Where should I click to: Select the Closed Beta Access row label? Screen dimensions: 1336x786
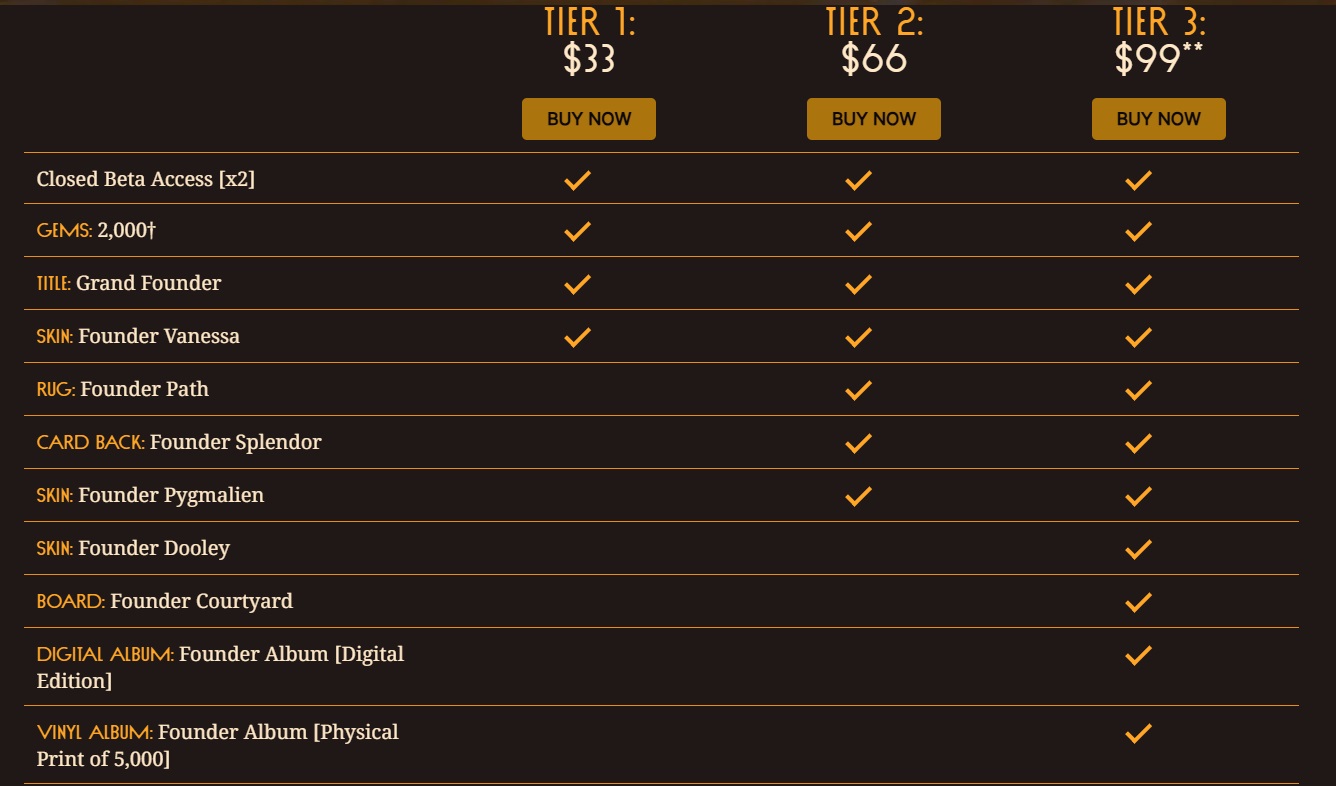tap(146, 179)
